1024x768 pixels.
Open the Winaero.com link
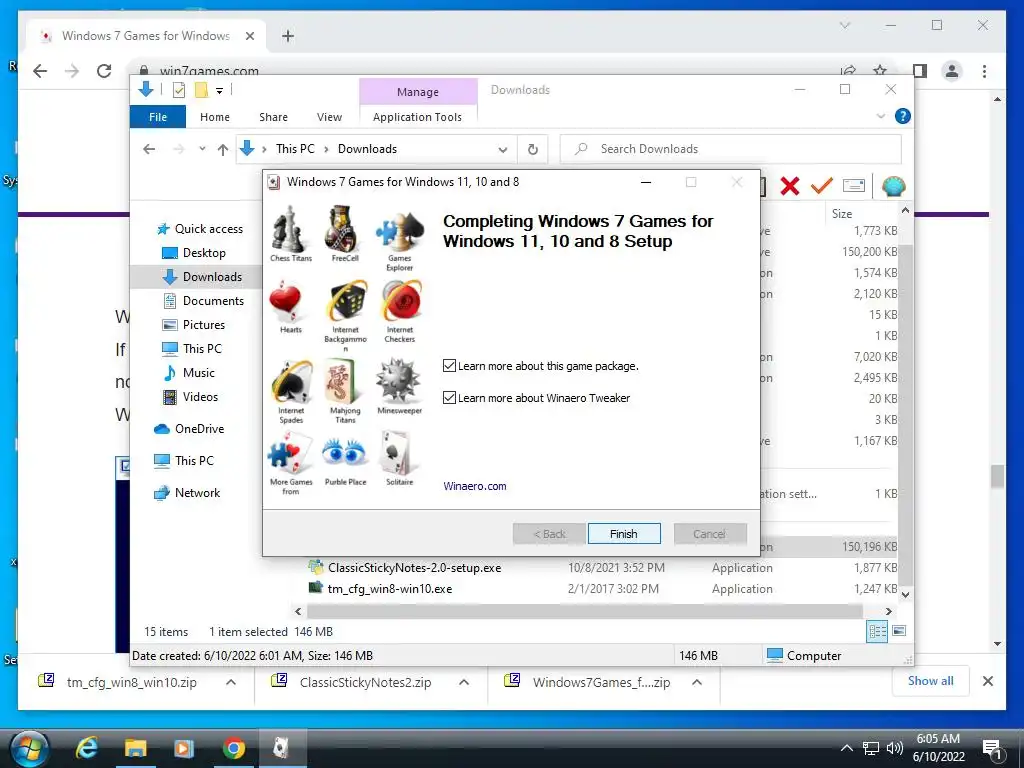(475, 486)
